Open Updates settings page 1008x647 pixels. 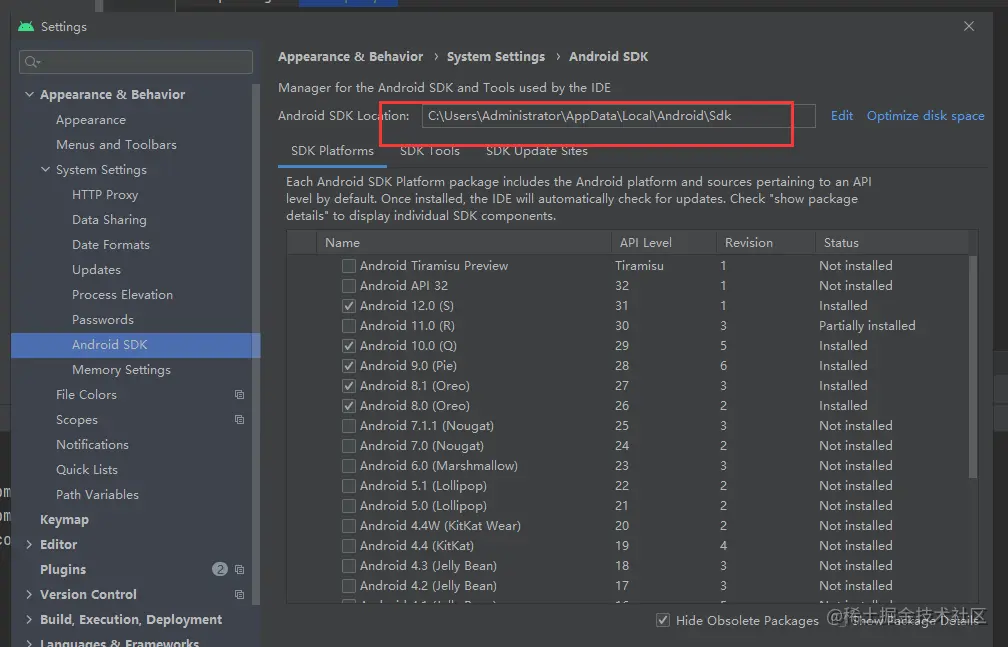[96, 270]
